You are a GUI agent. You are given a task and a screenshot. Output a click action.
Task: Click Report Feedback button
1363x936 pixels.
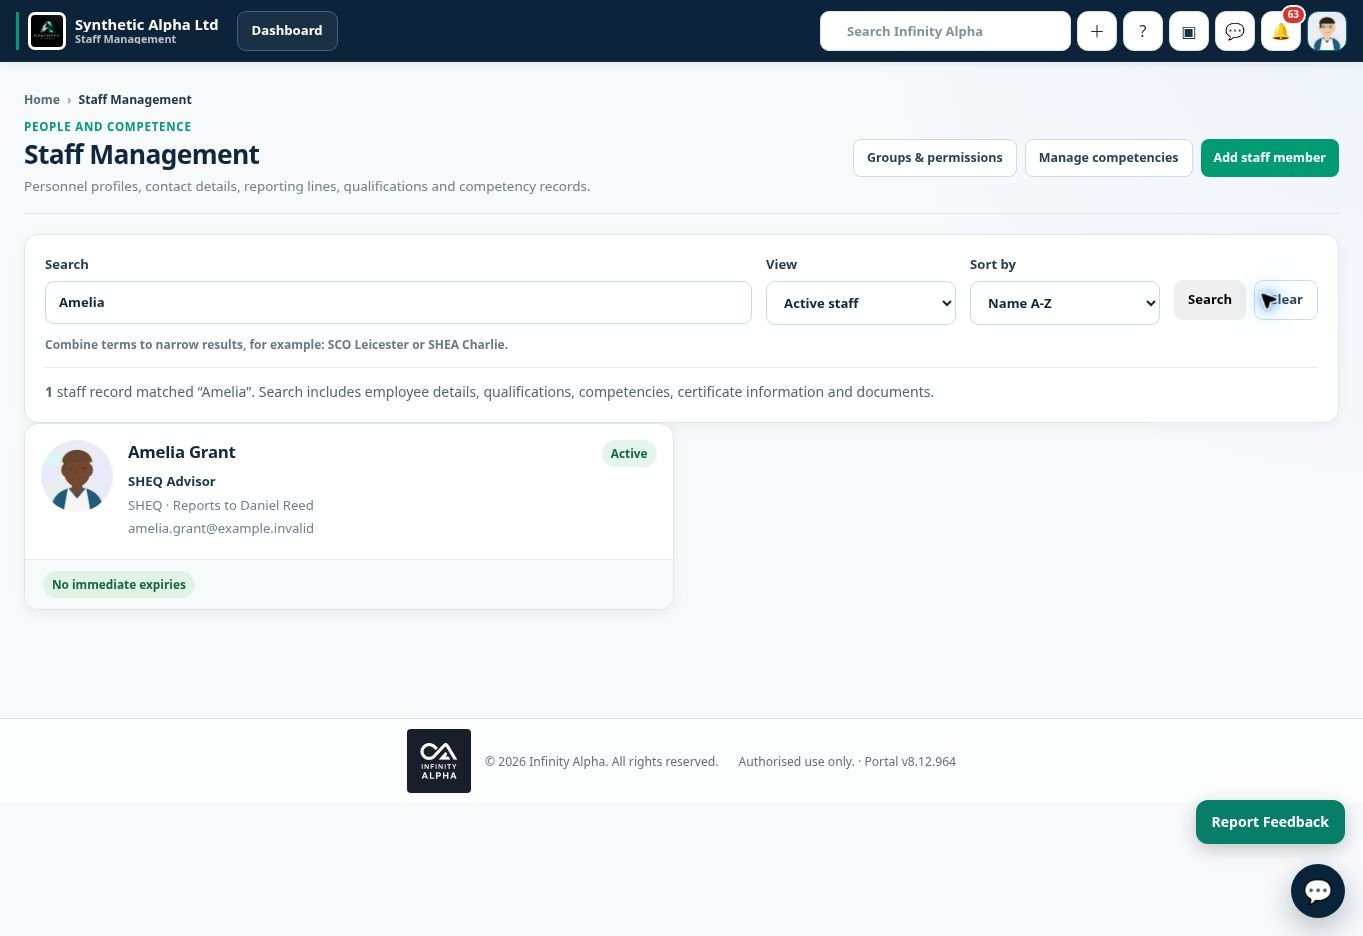[1270, 822]
